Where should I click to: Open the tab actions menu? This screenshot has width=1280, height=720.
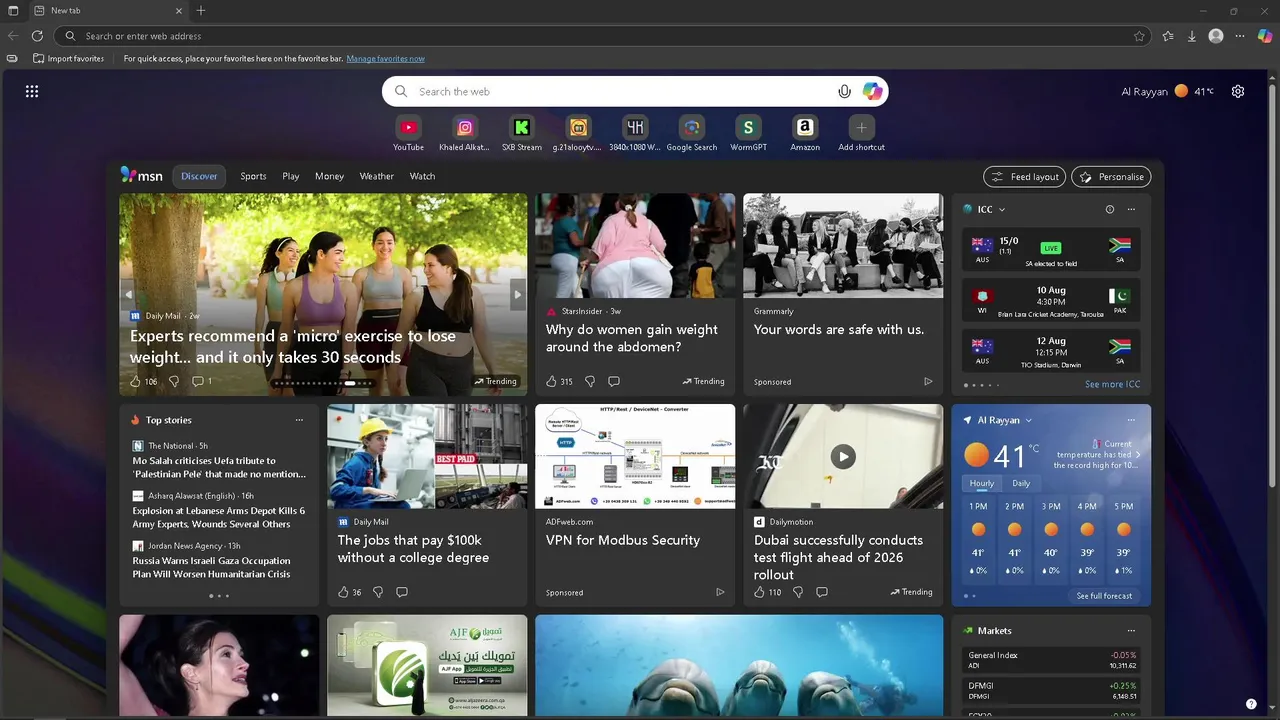pyautogui.click(x=13, y=10)
